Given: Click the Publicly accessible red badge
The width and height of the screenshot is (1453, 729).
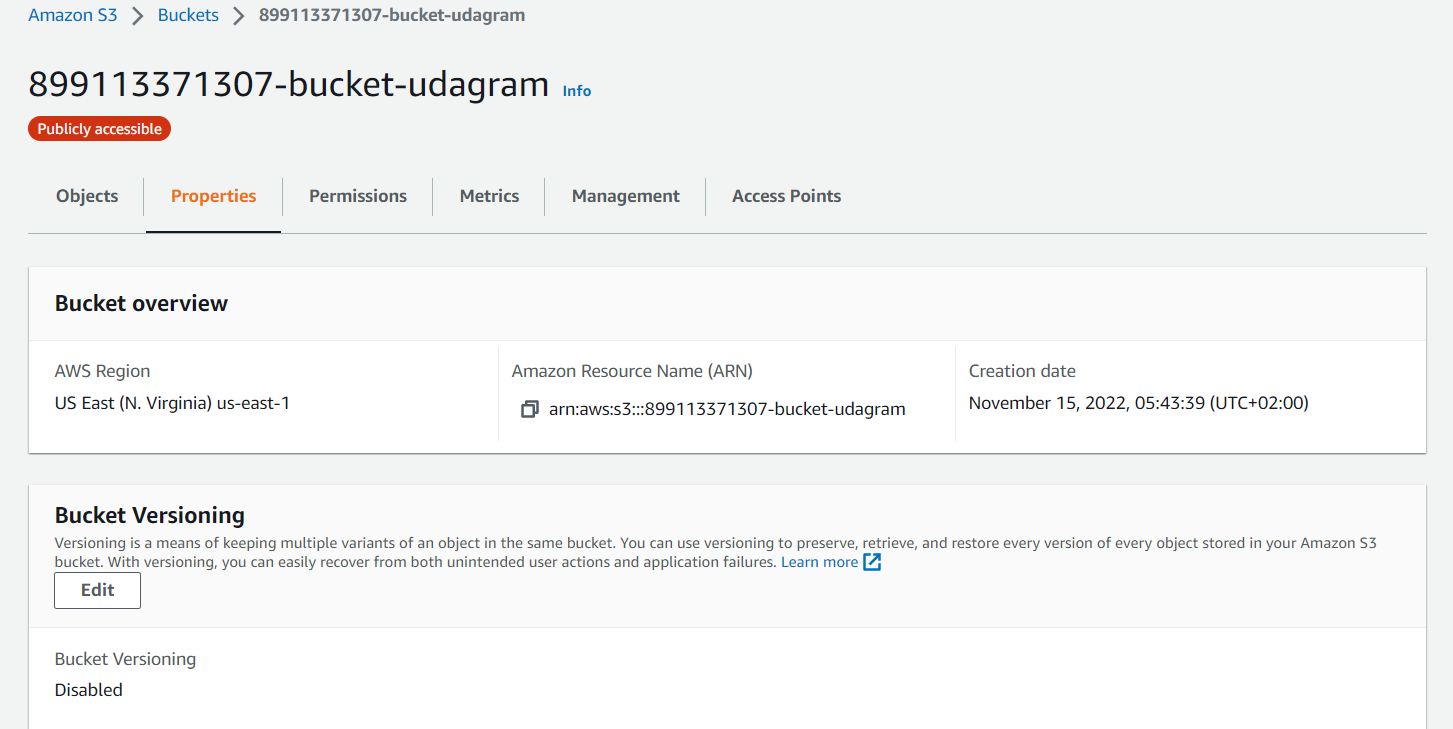Looking at the screenshot, I should coord(99,129).
